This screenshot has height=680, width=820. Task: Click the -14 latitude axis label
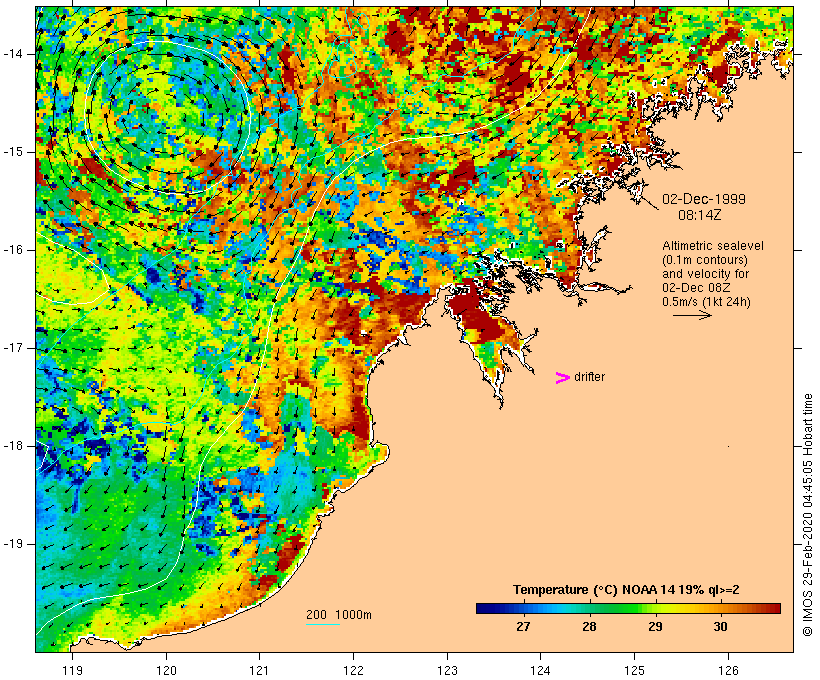click(13, 54)
